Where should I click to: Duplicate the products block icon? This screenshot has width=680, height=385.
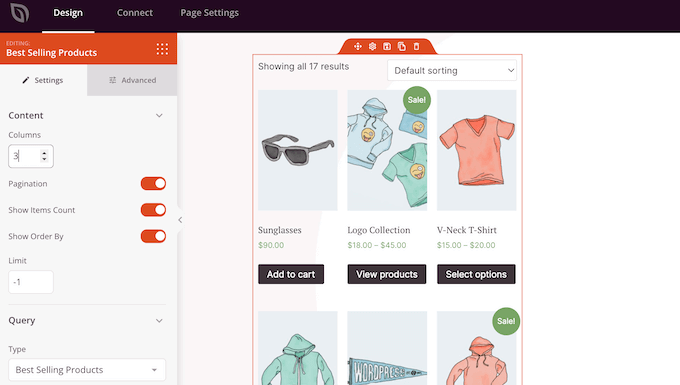[x=402, y=46]
